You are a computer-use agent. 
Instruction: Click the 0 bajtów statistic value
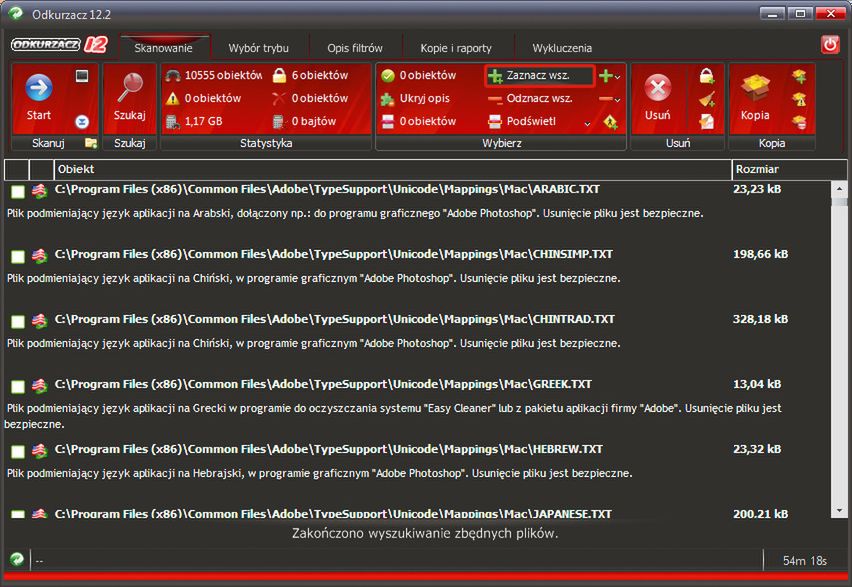(314, 121)
